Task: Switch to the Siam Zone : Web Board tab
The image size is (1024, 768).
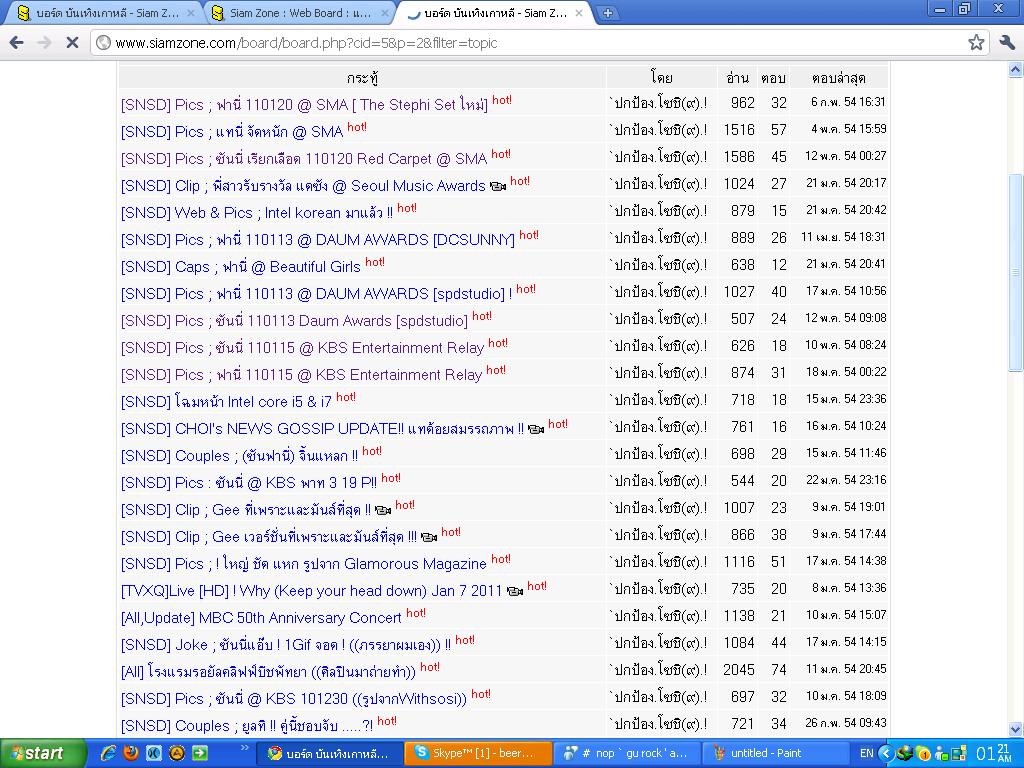Action: [x=298, y=13]
